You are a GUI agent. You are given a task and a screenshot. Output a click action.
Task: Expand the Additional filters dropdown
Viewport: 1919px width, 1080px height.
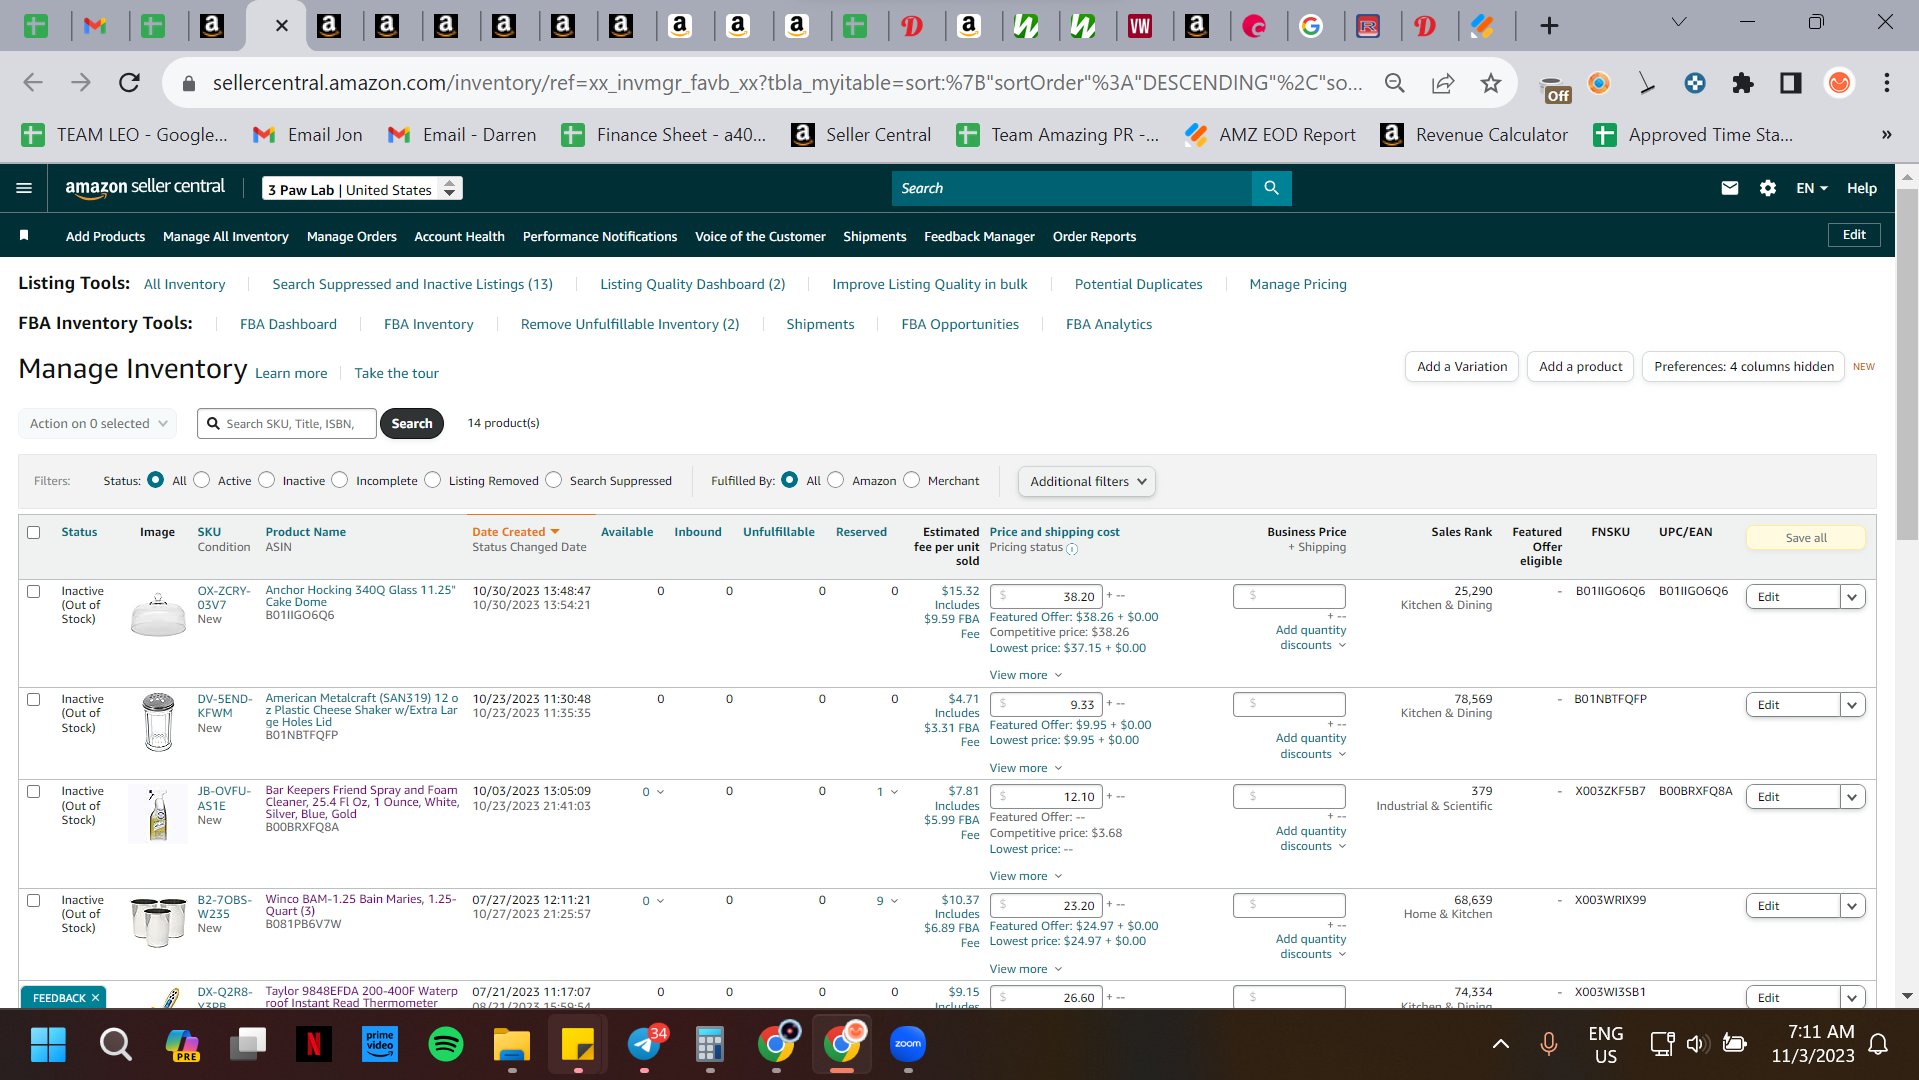coord(1087,481)
